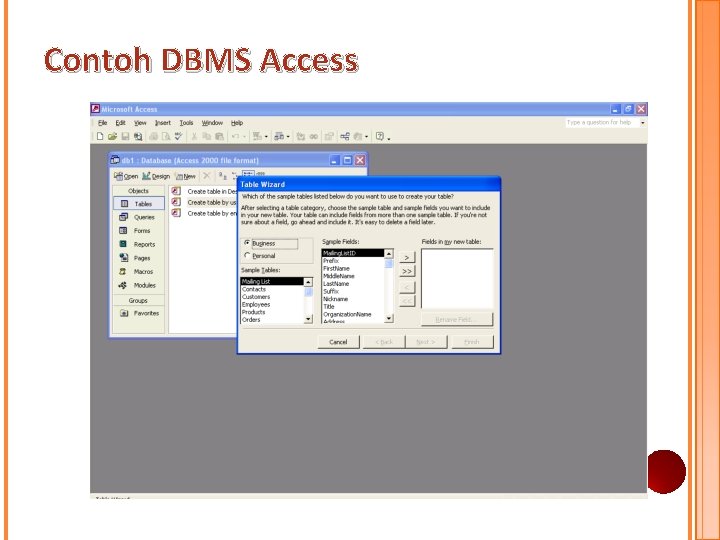Open the View menu
The image size is (720, 540).
point(140,123)
